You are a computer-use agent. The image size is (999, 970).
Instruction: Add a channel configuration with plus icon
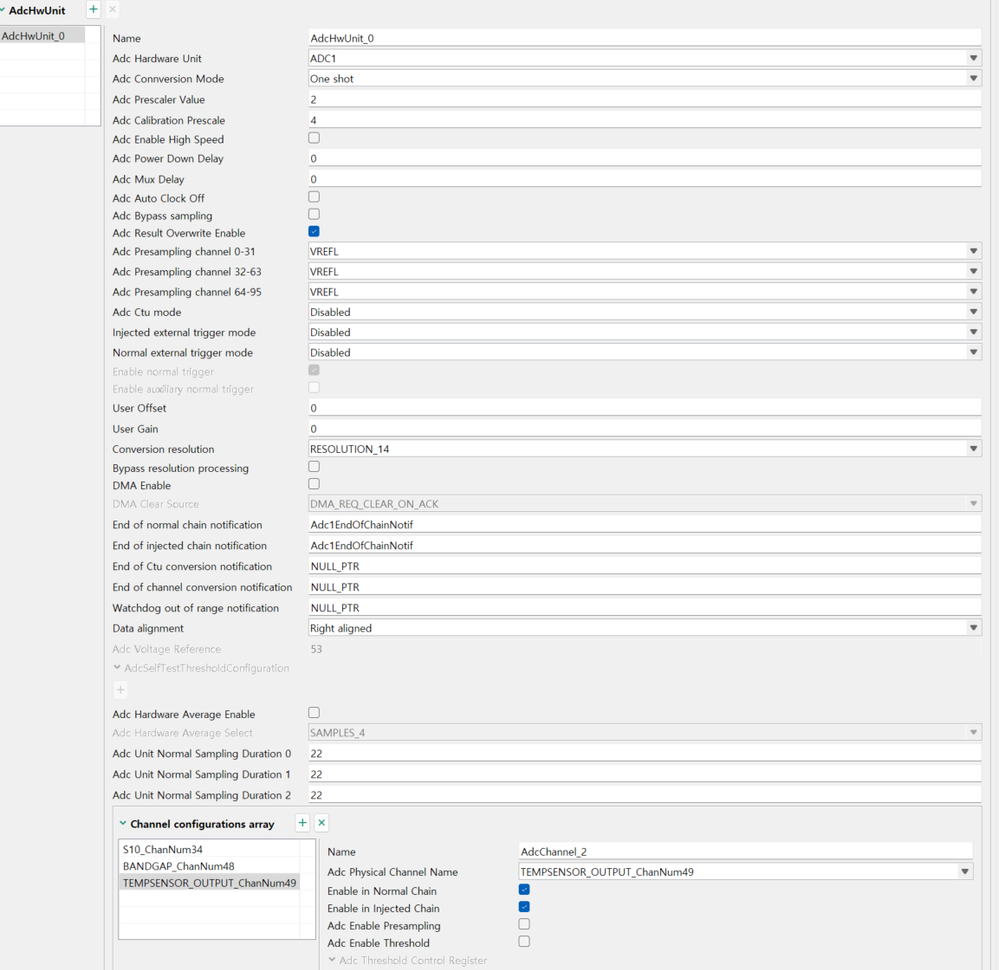click(x=303, y=823)
